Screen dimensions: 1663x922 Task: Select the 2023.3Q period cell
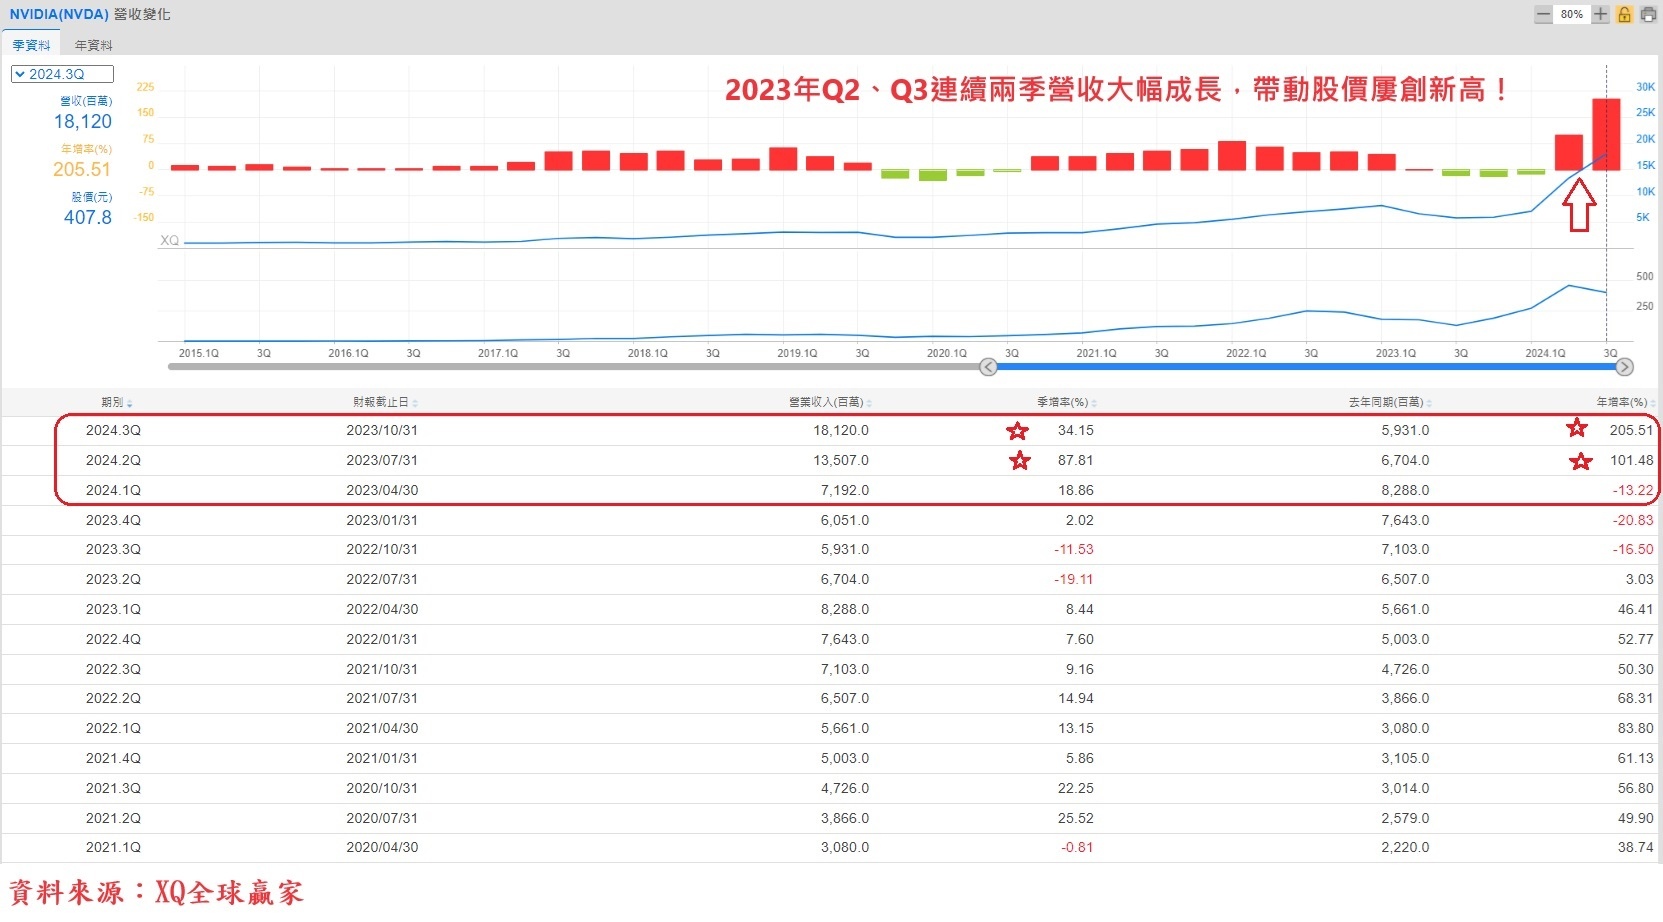[113, 549]
